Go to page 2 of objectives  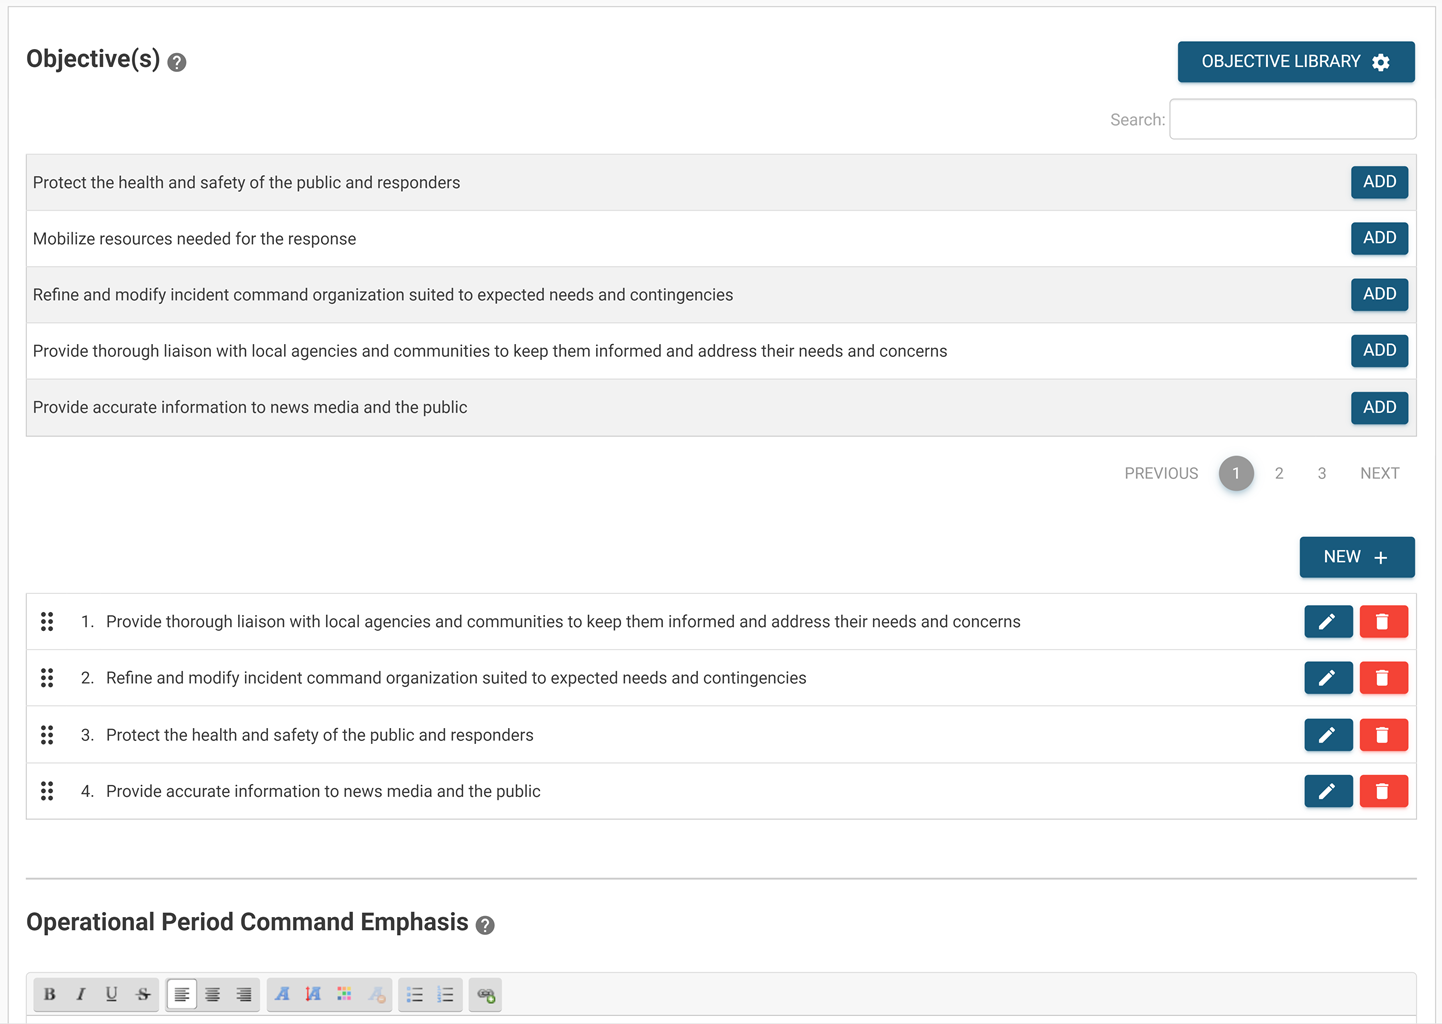(x=1279, y=473)
